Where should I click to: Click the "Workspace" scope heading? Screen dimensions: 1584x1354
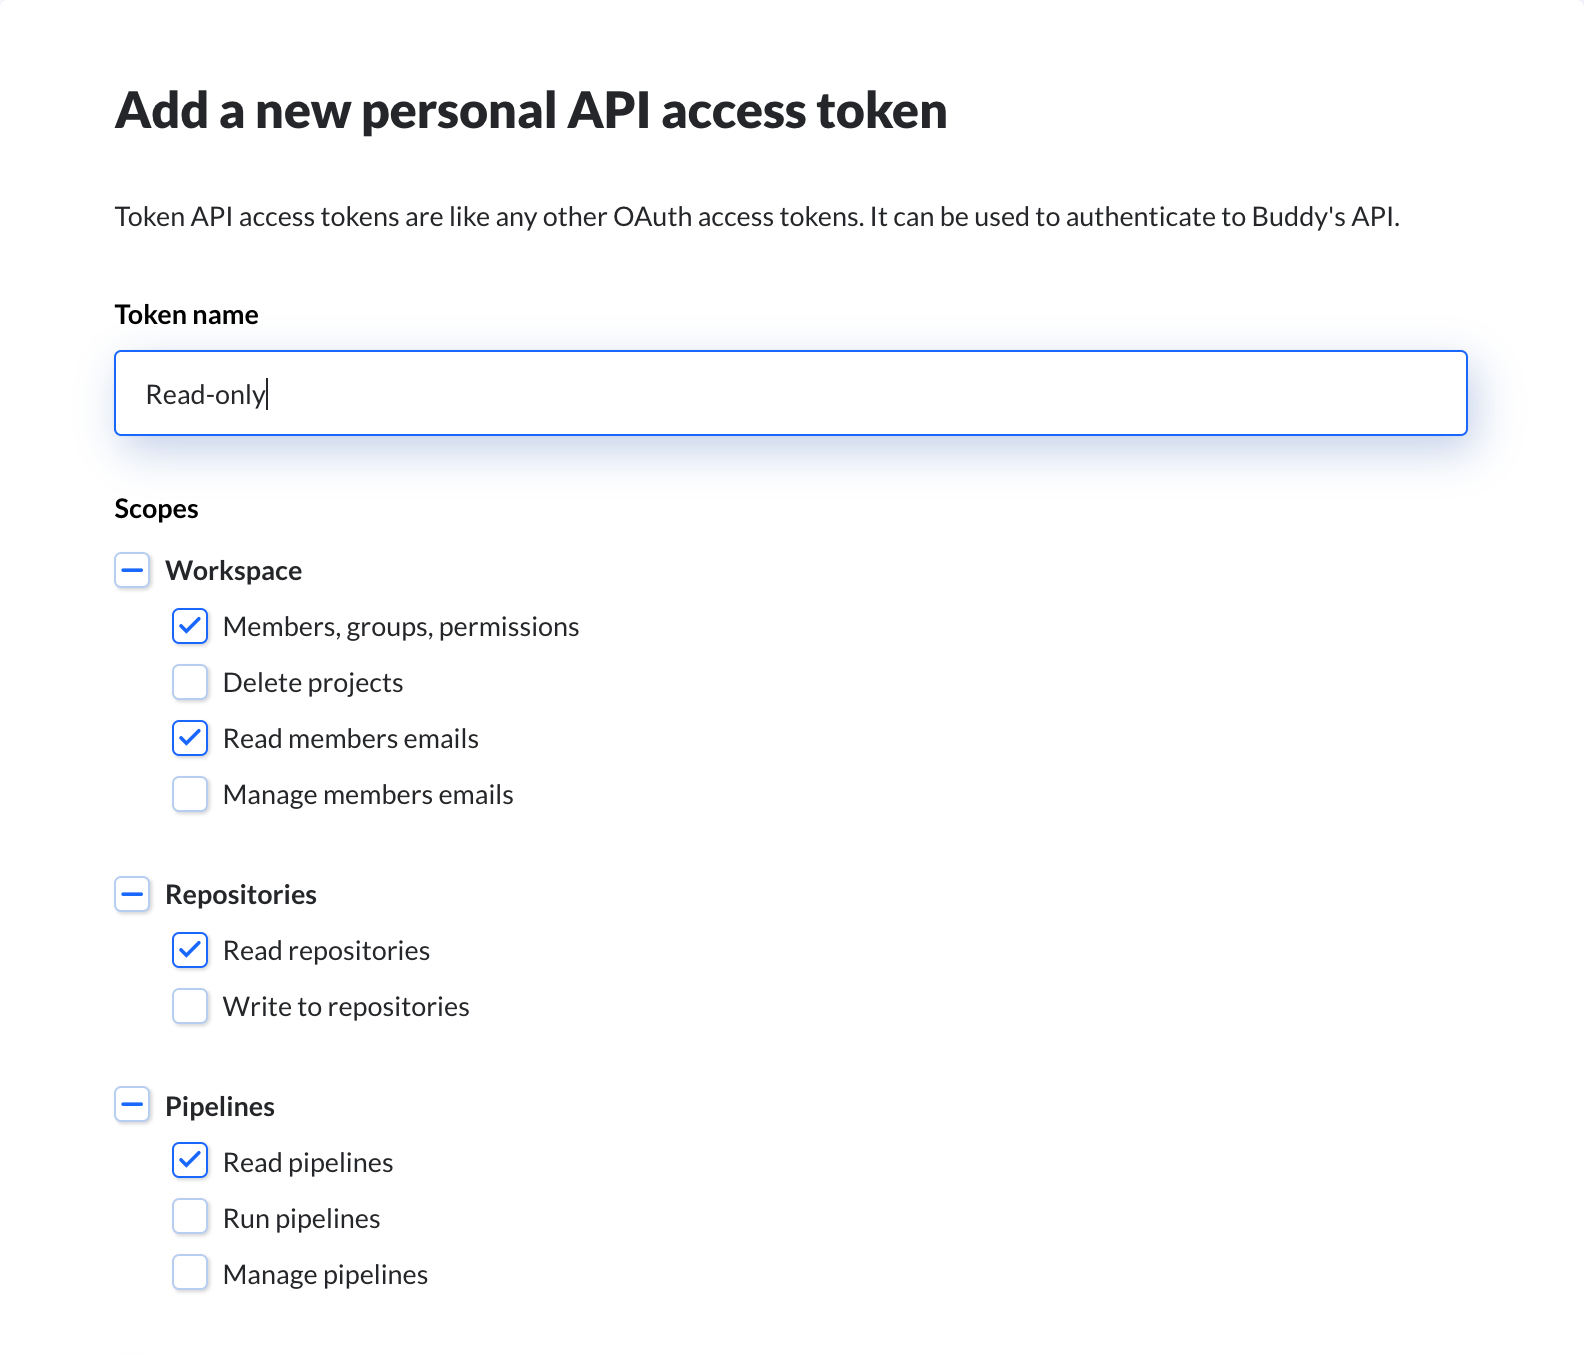(x=233, y=570)
